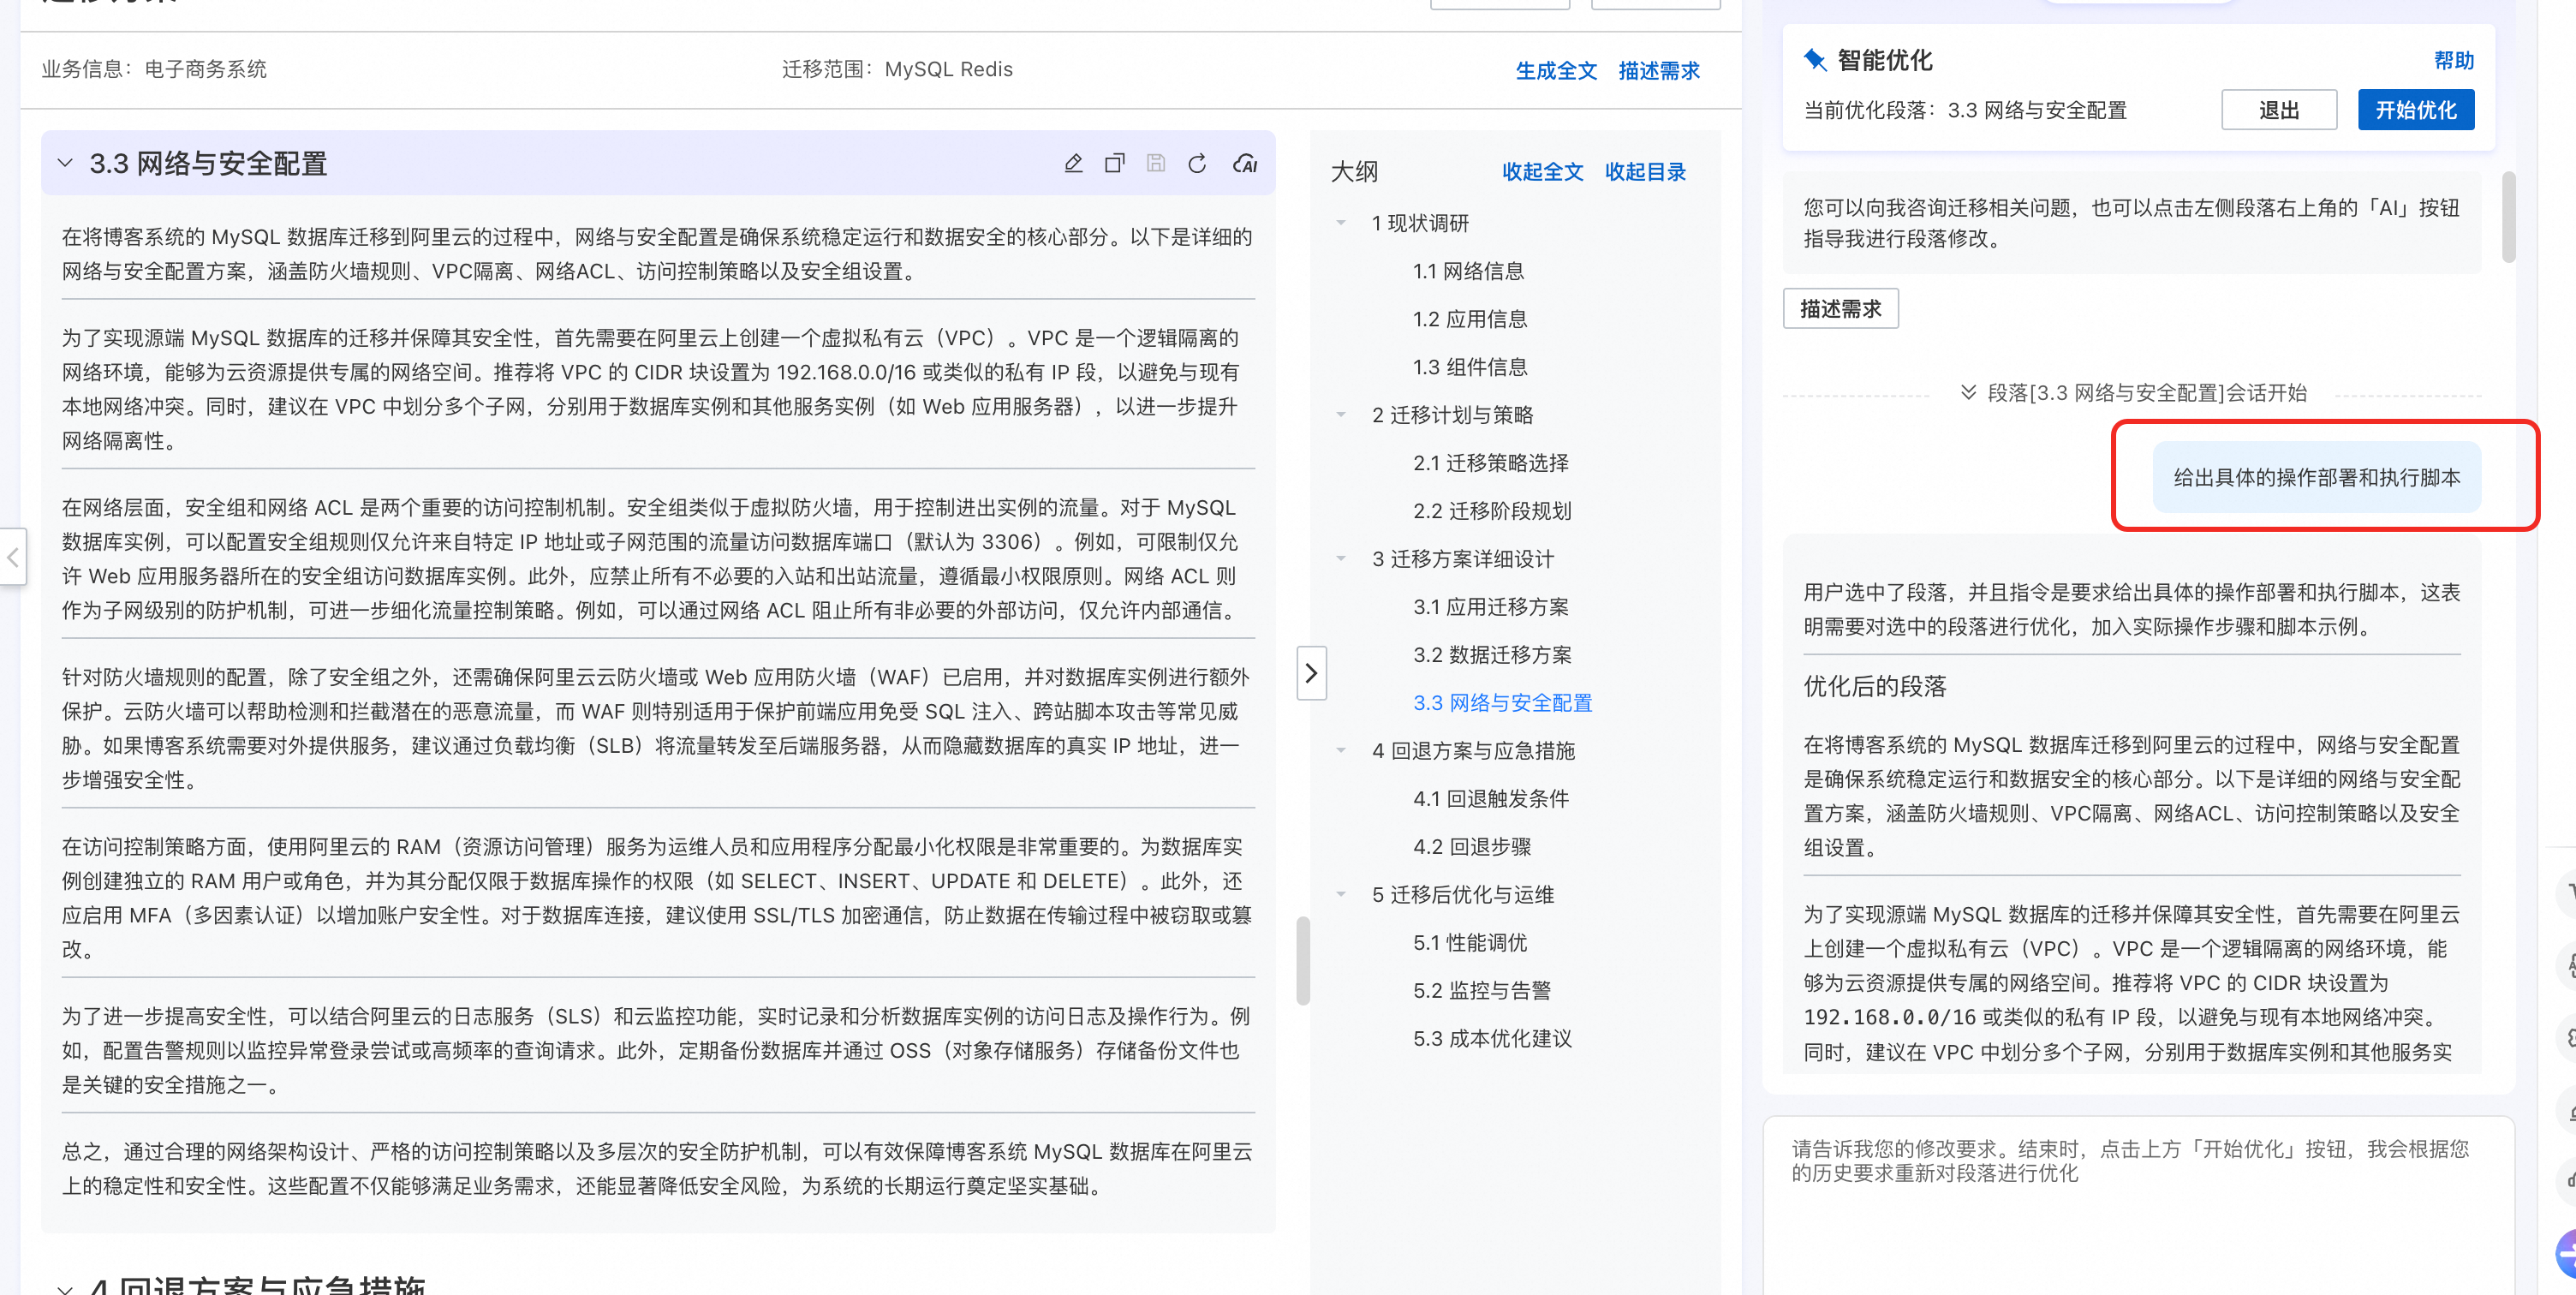The height and width of the screenshot is (1295, 2576).
Task: Open outline item 1.2 应用信息
Action: 1469,319
